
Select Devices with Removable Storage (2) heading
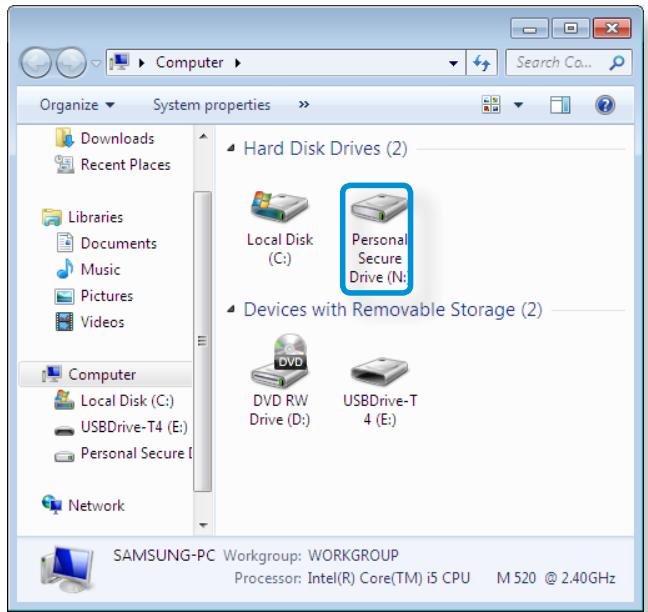393,310
